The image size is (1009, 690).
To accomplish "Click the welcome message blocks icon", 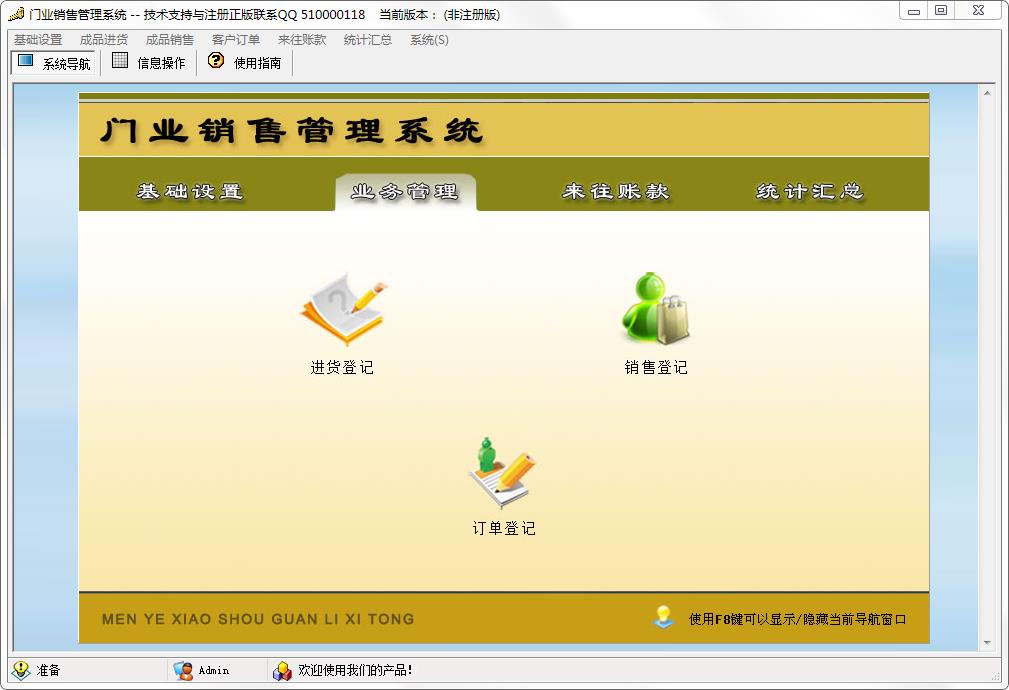I will tap(282, 671).
